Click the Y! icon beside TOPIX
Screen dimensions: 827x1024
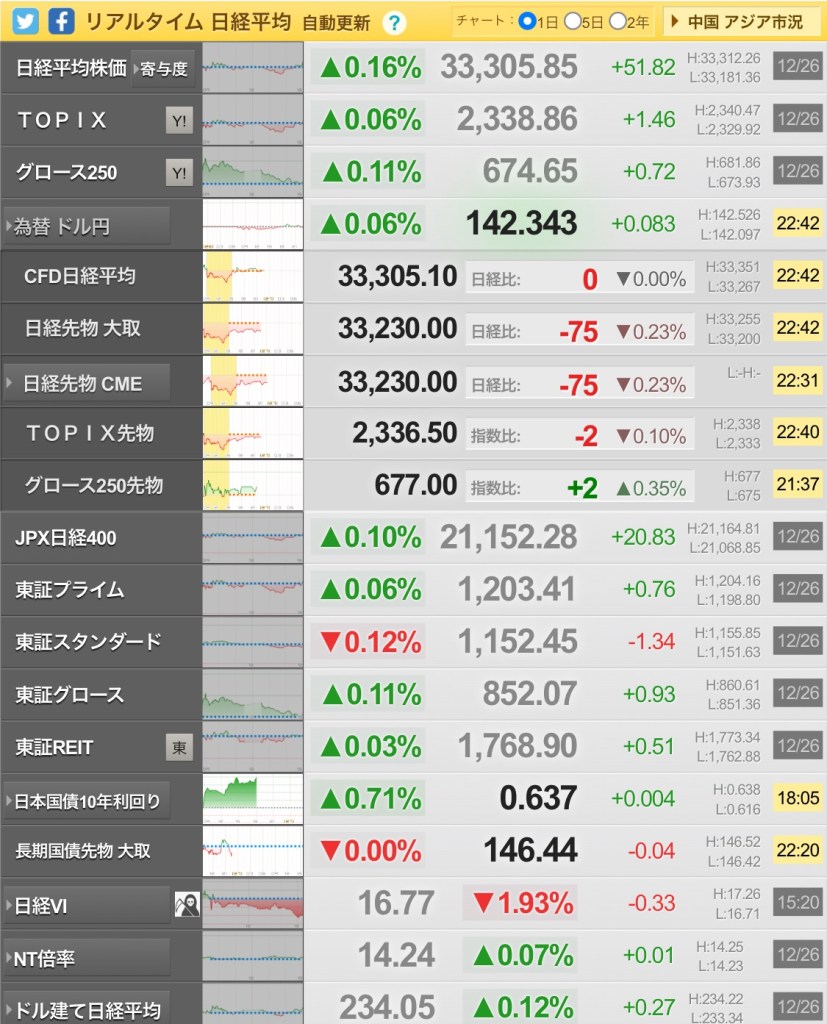click(x=179, y=121)
